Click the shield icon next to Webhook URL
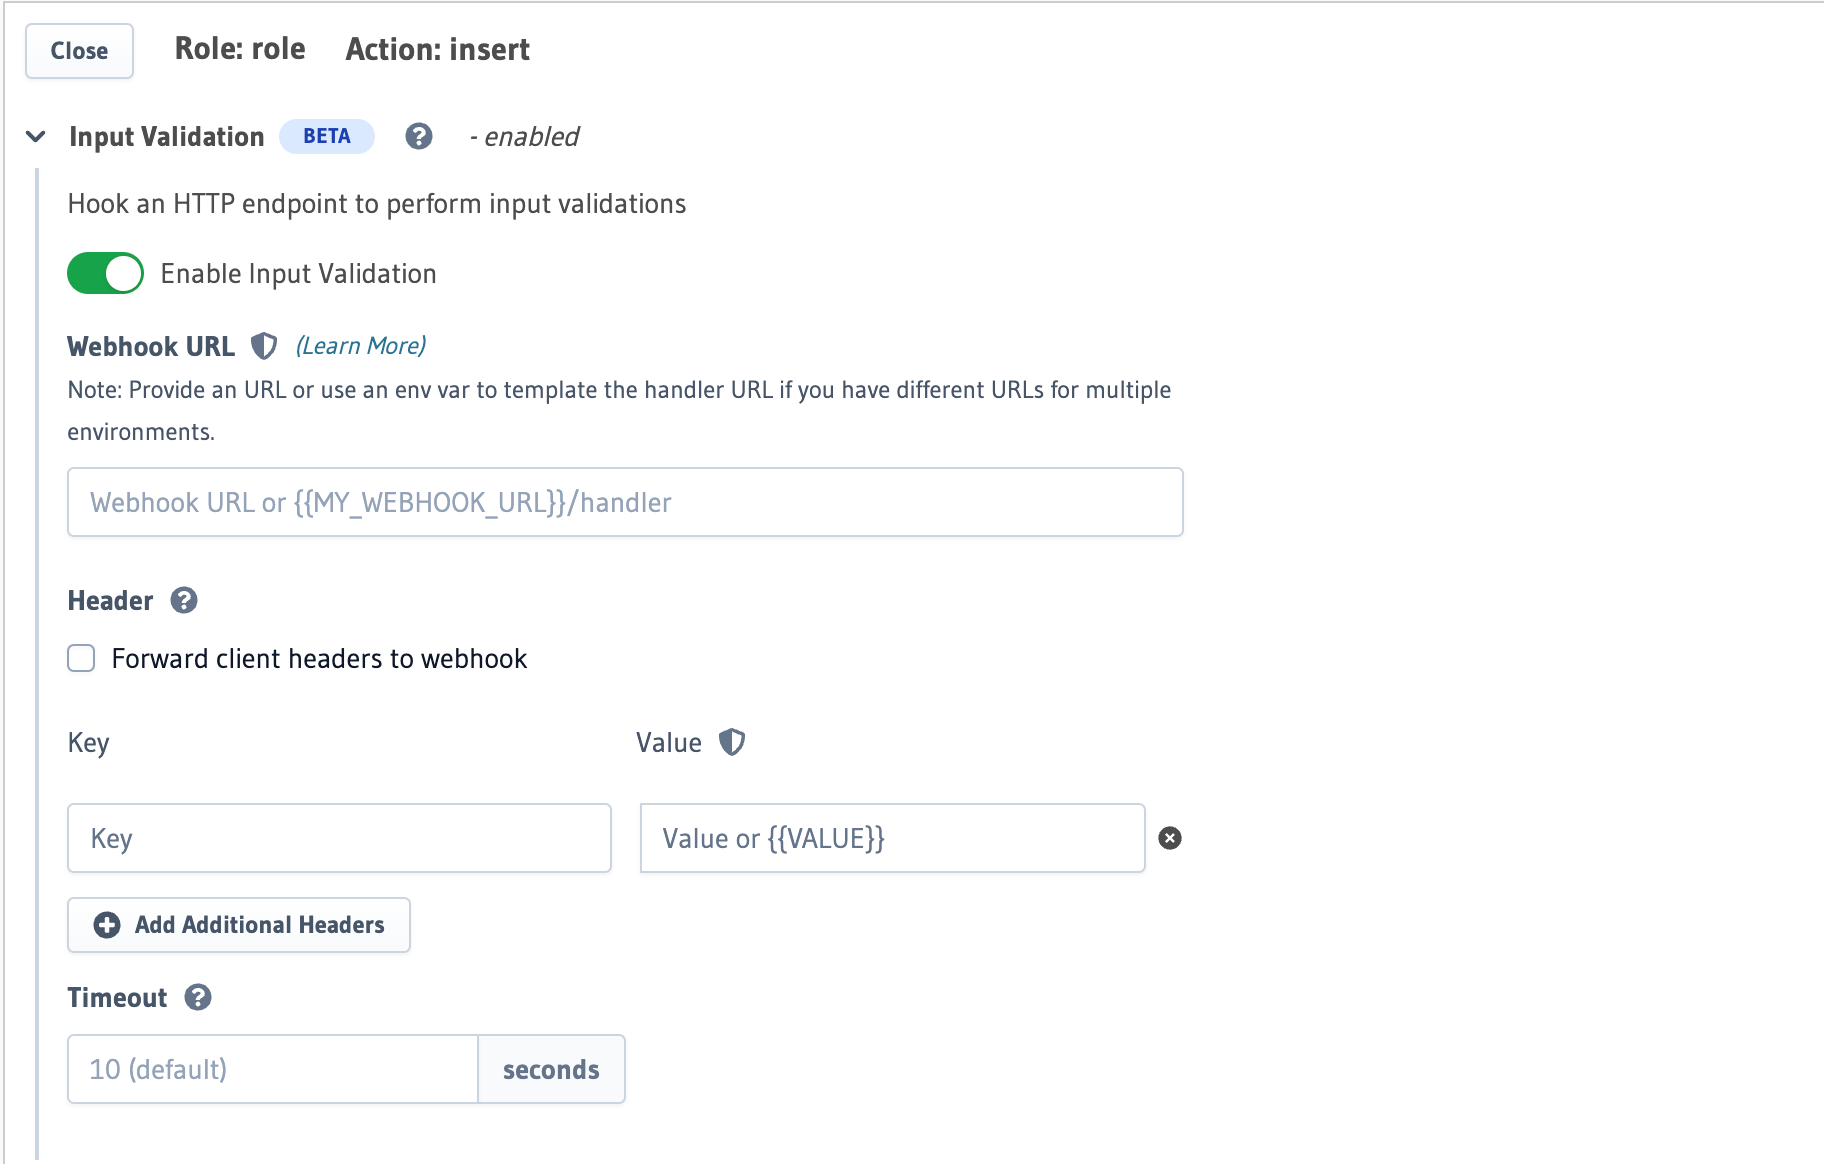 [x=263, y=345]
